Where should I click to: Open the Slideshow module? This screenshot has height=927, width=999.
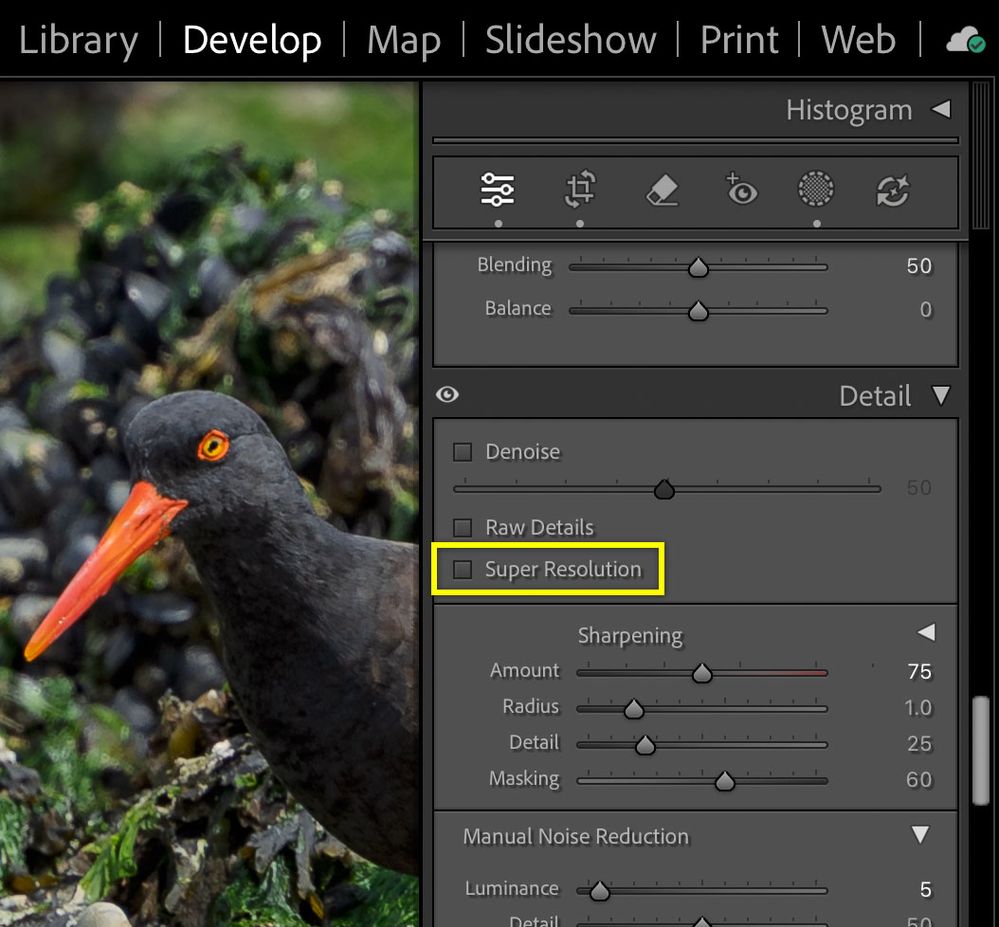[570, 39]
